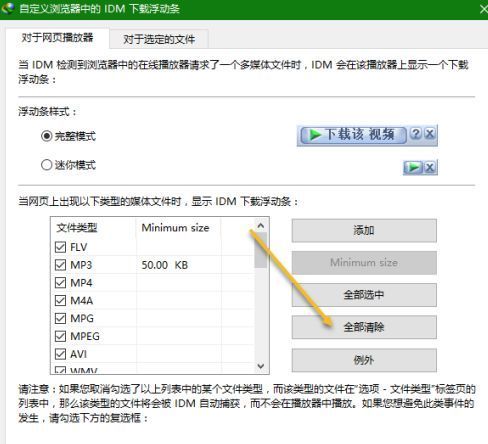Disable the MPEG file type checkbox
Image resolution: width=488 pixels, height=444 pixels.
[60, 336]
